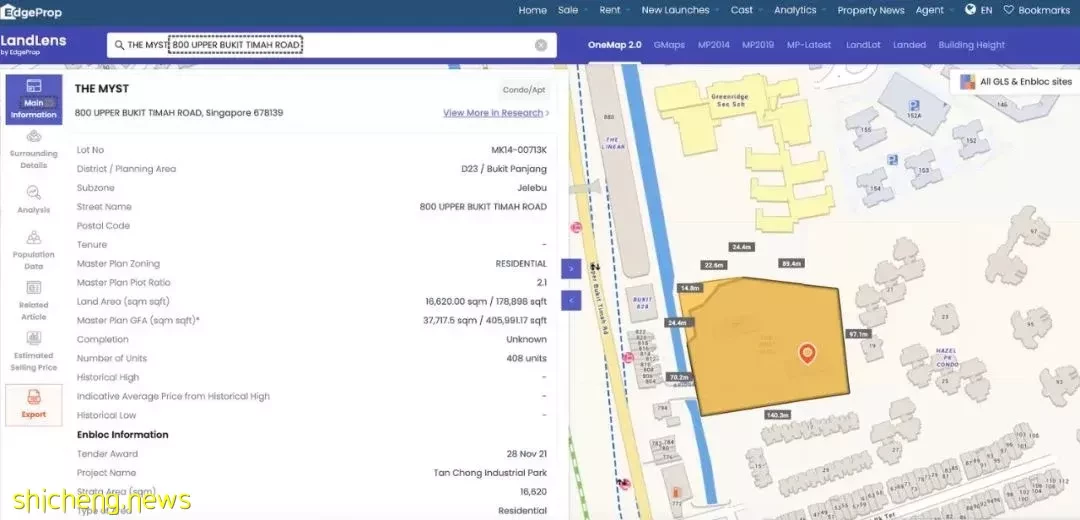This screenshot has width=1080, height=520.
Task: Click the Greenridge Sec Sch building on map
Action: click(729, 101)
